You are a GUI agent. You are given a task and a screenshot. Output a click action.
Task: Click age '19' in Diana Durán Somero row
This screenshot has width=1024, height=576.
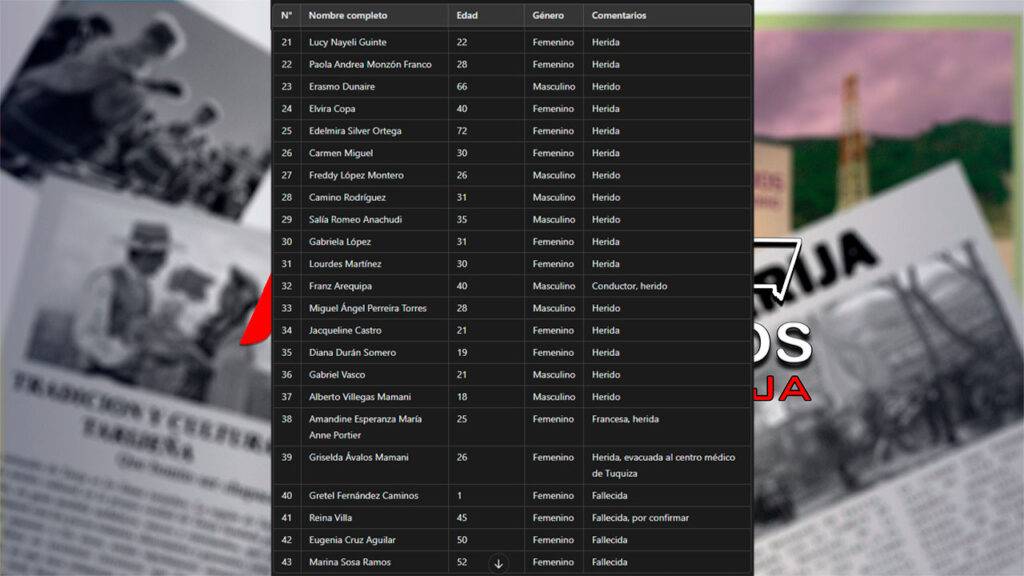[x=462, y=353]
